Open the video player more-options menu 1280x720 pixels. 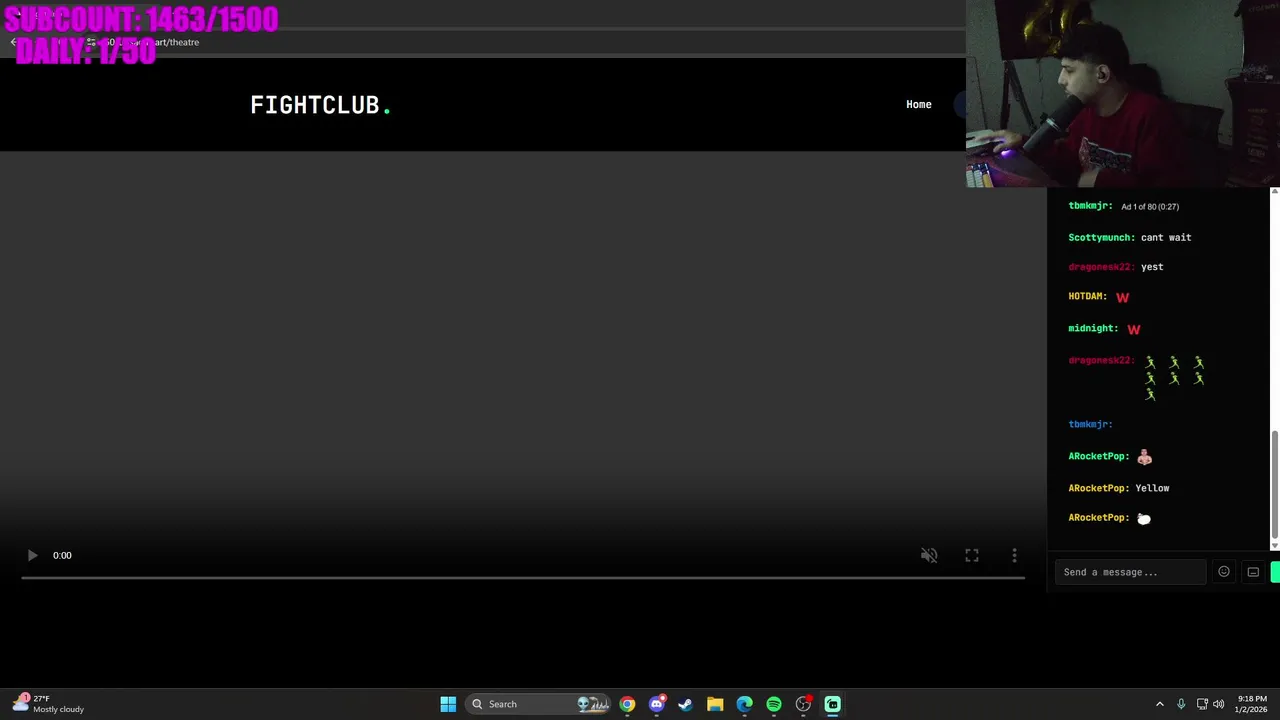[x=1014, y=555]
